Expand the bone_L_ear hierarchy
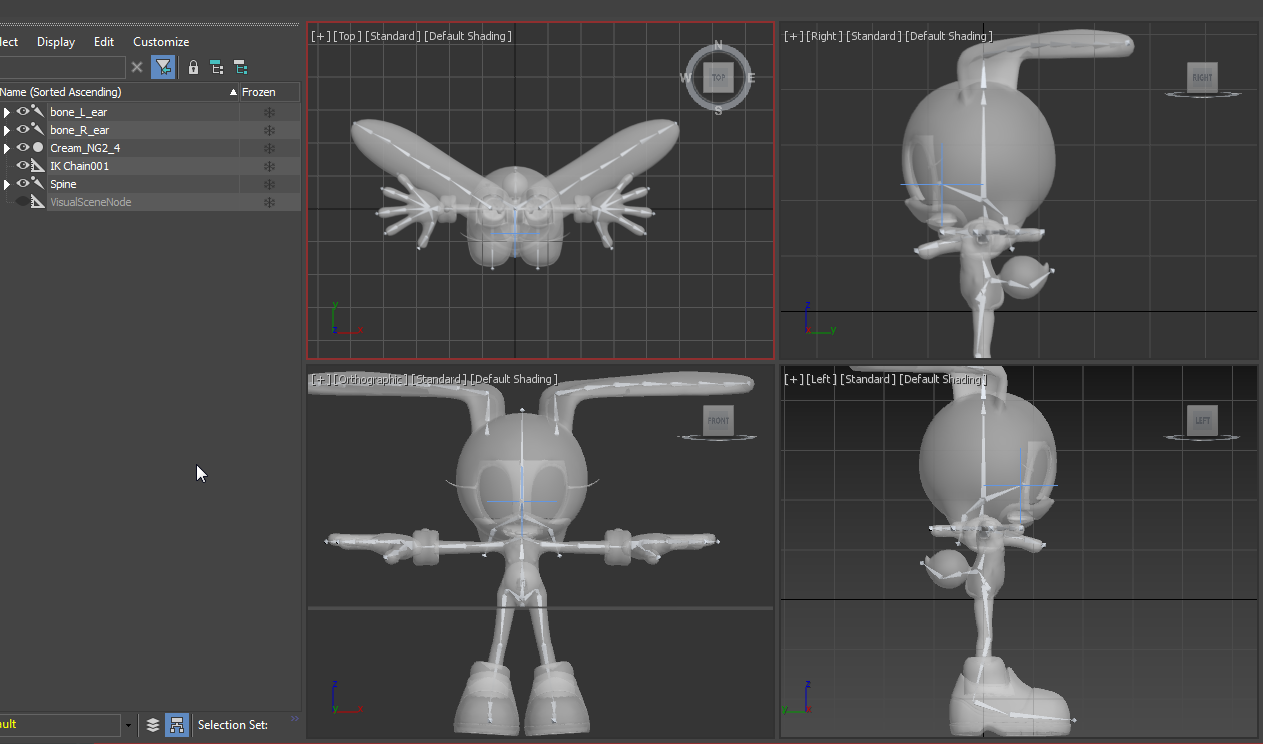1263x744 pixels. (x=7, y=112)
